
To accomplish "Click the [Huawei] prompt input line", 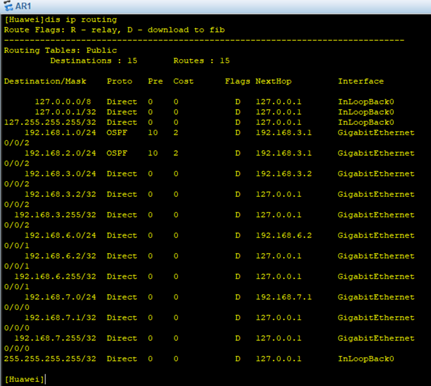I will [25, 379].
